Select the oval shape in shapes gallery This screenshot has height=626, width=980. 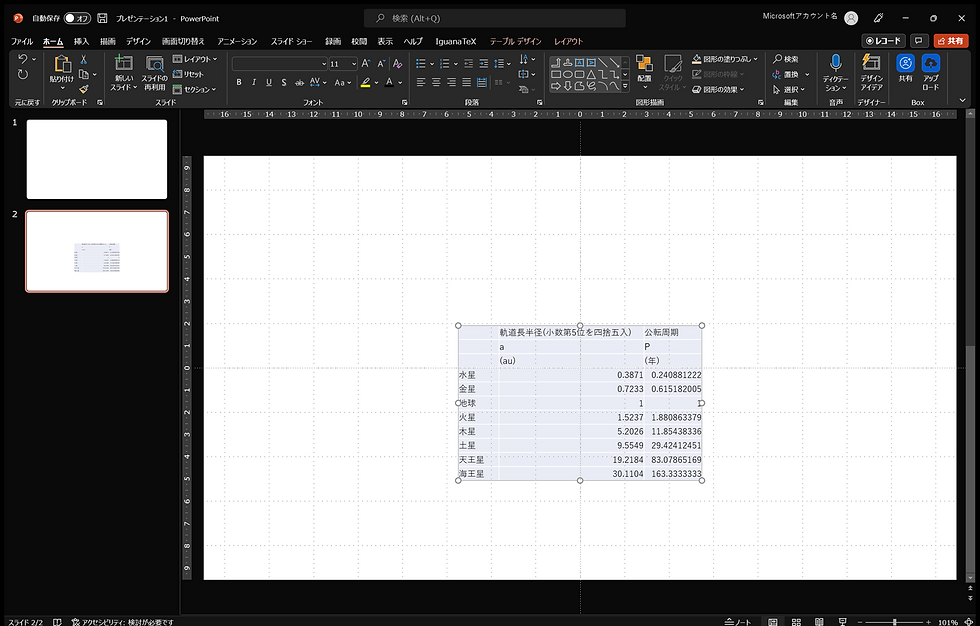[568, 74]
